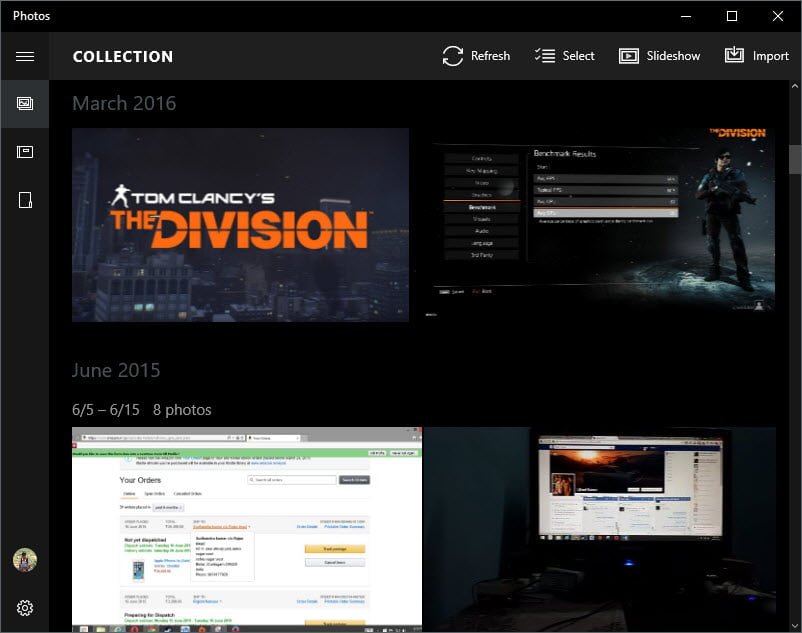Click the 6/5 – 6/15 date range label
This screenshot has width=802, height=633.
tap(106, 410)
